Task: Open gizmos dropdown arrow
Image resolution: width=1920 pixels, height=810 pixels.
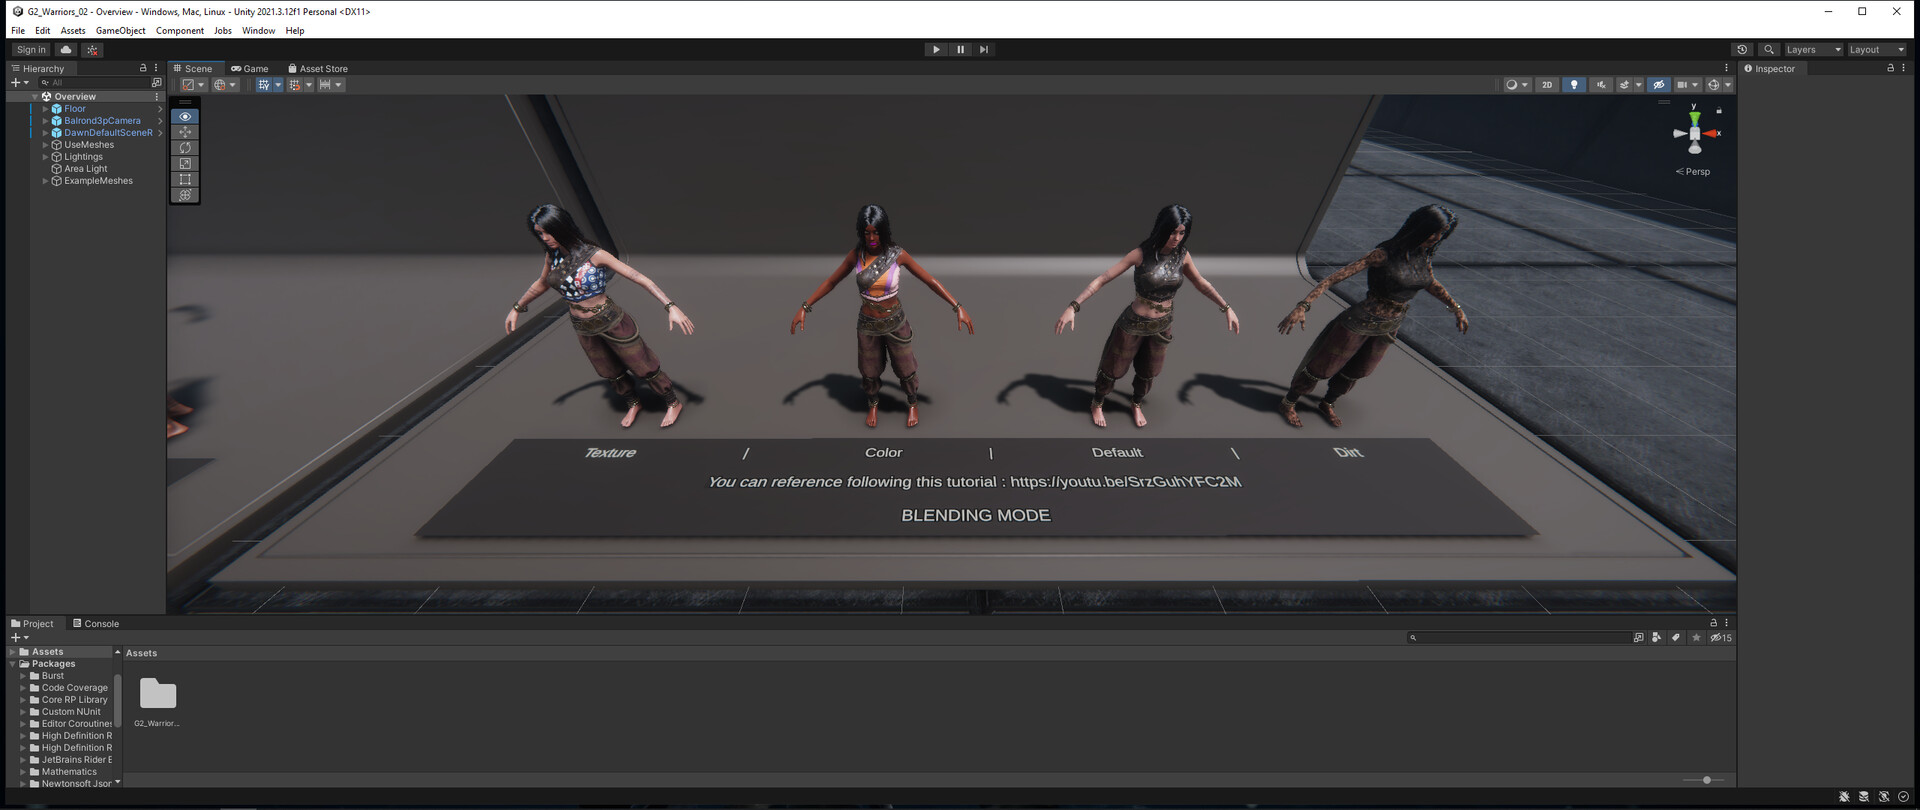Action: tap(1728, 85)
